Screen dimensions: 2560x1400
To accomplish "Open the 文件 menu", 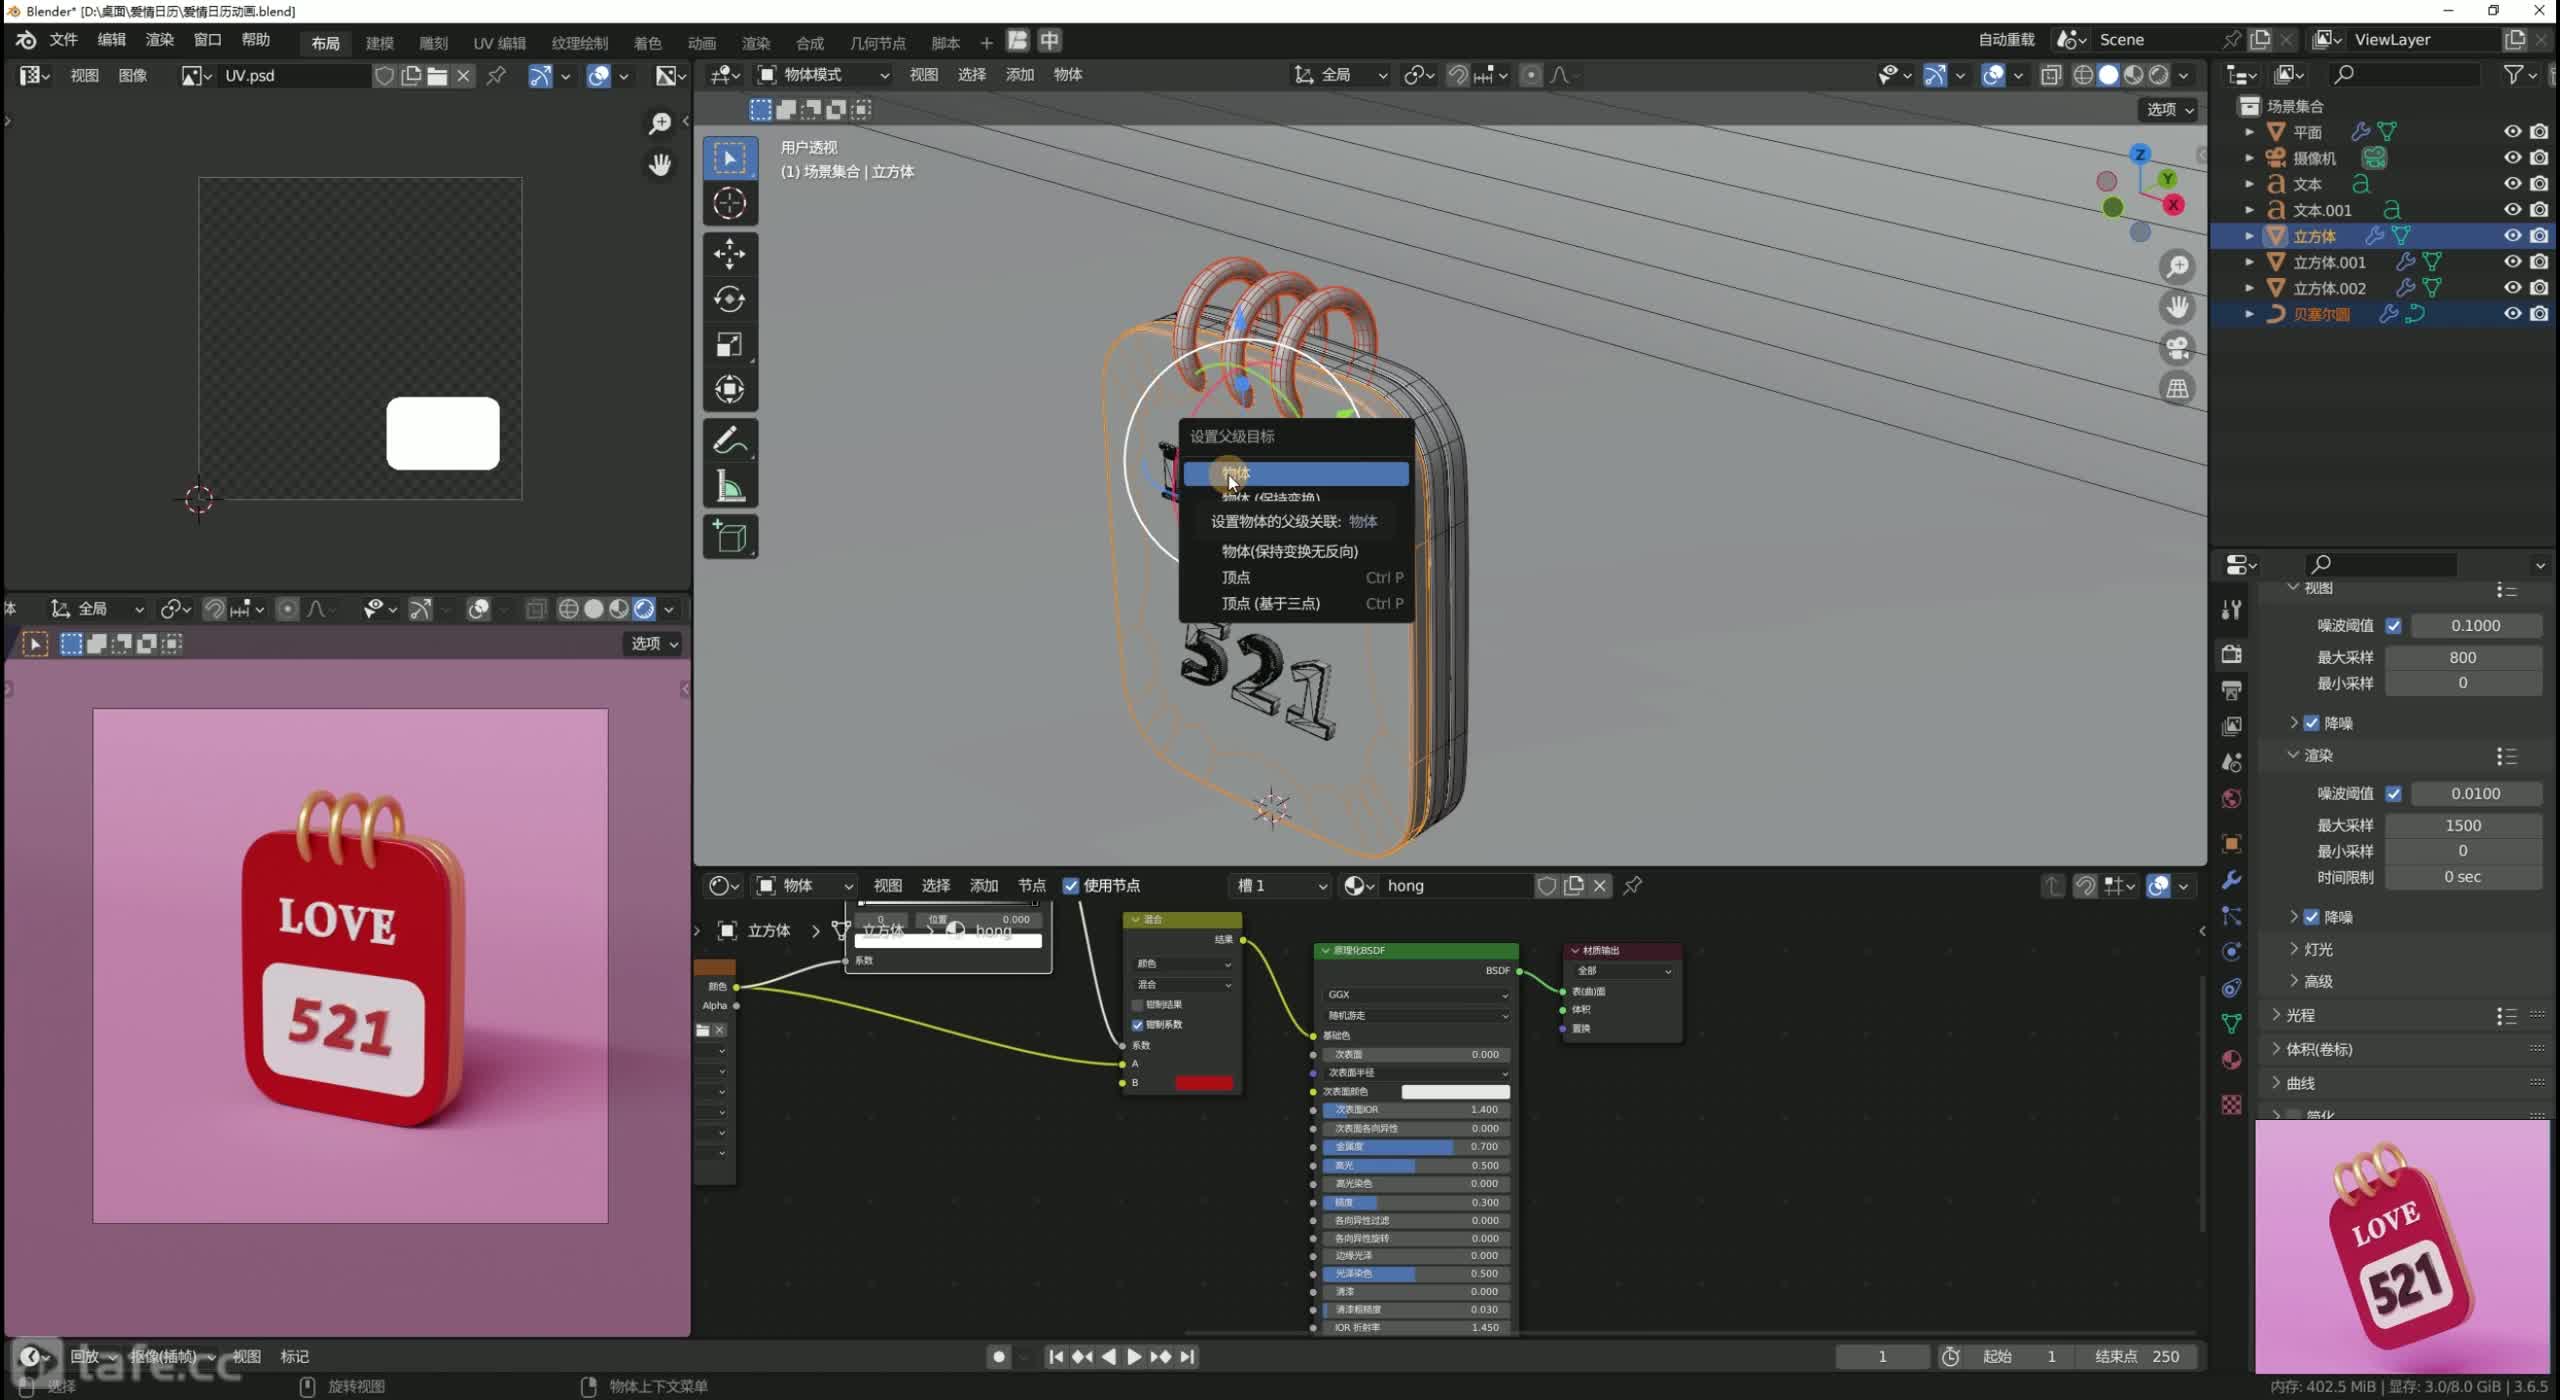I will point(63,40).
